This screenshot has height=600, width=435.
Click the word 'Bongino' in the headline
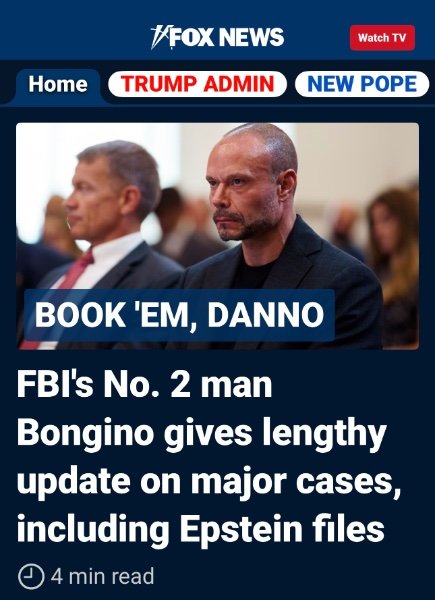pyautogui.click(x=85, y=433)
